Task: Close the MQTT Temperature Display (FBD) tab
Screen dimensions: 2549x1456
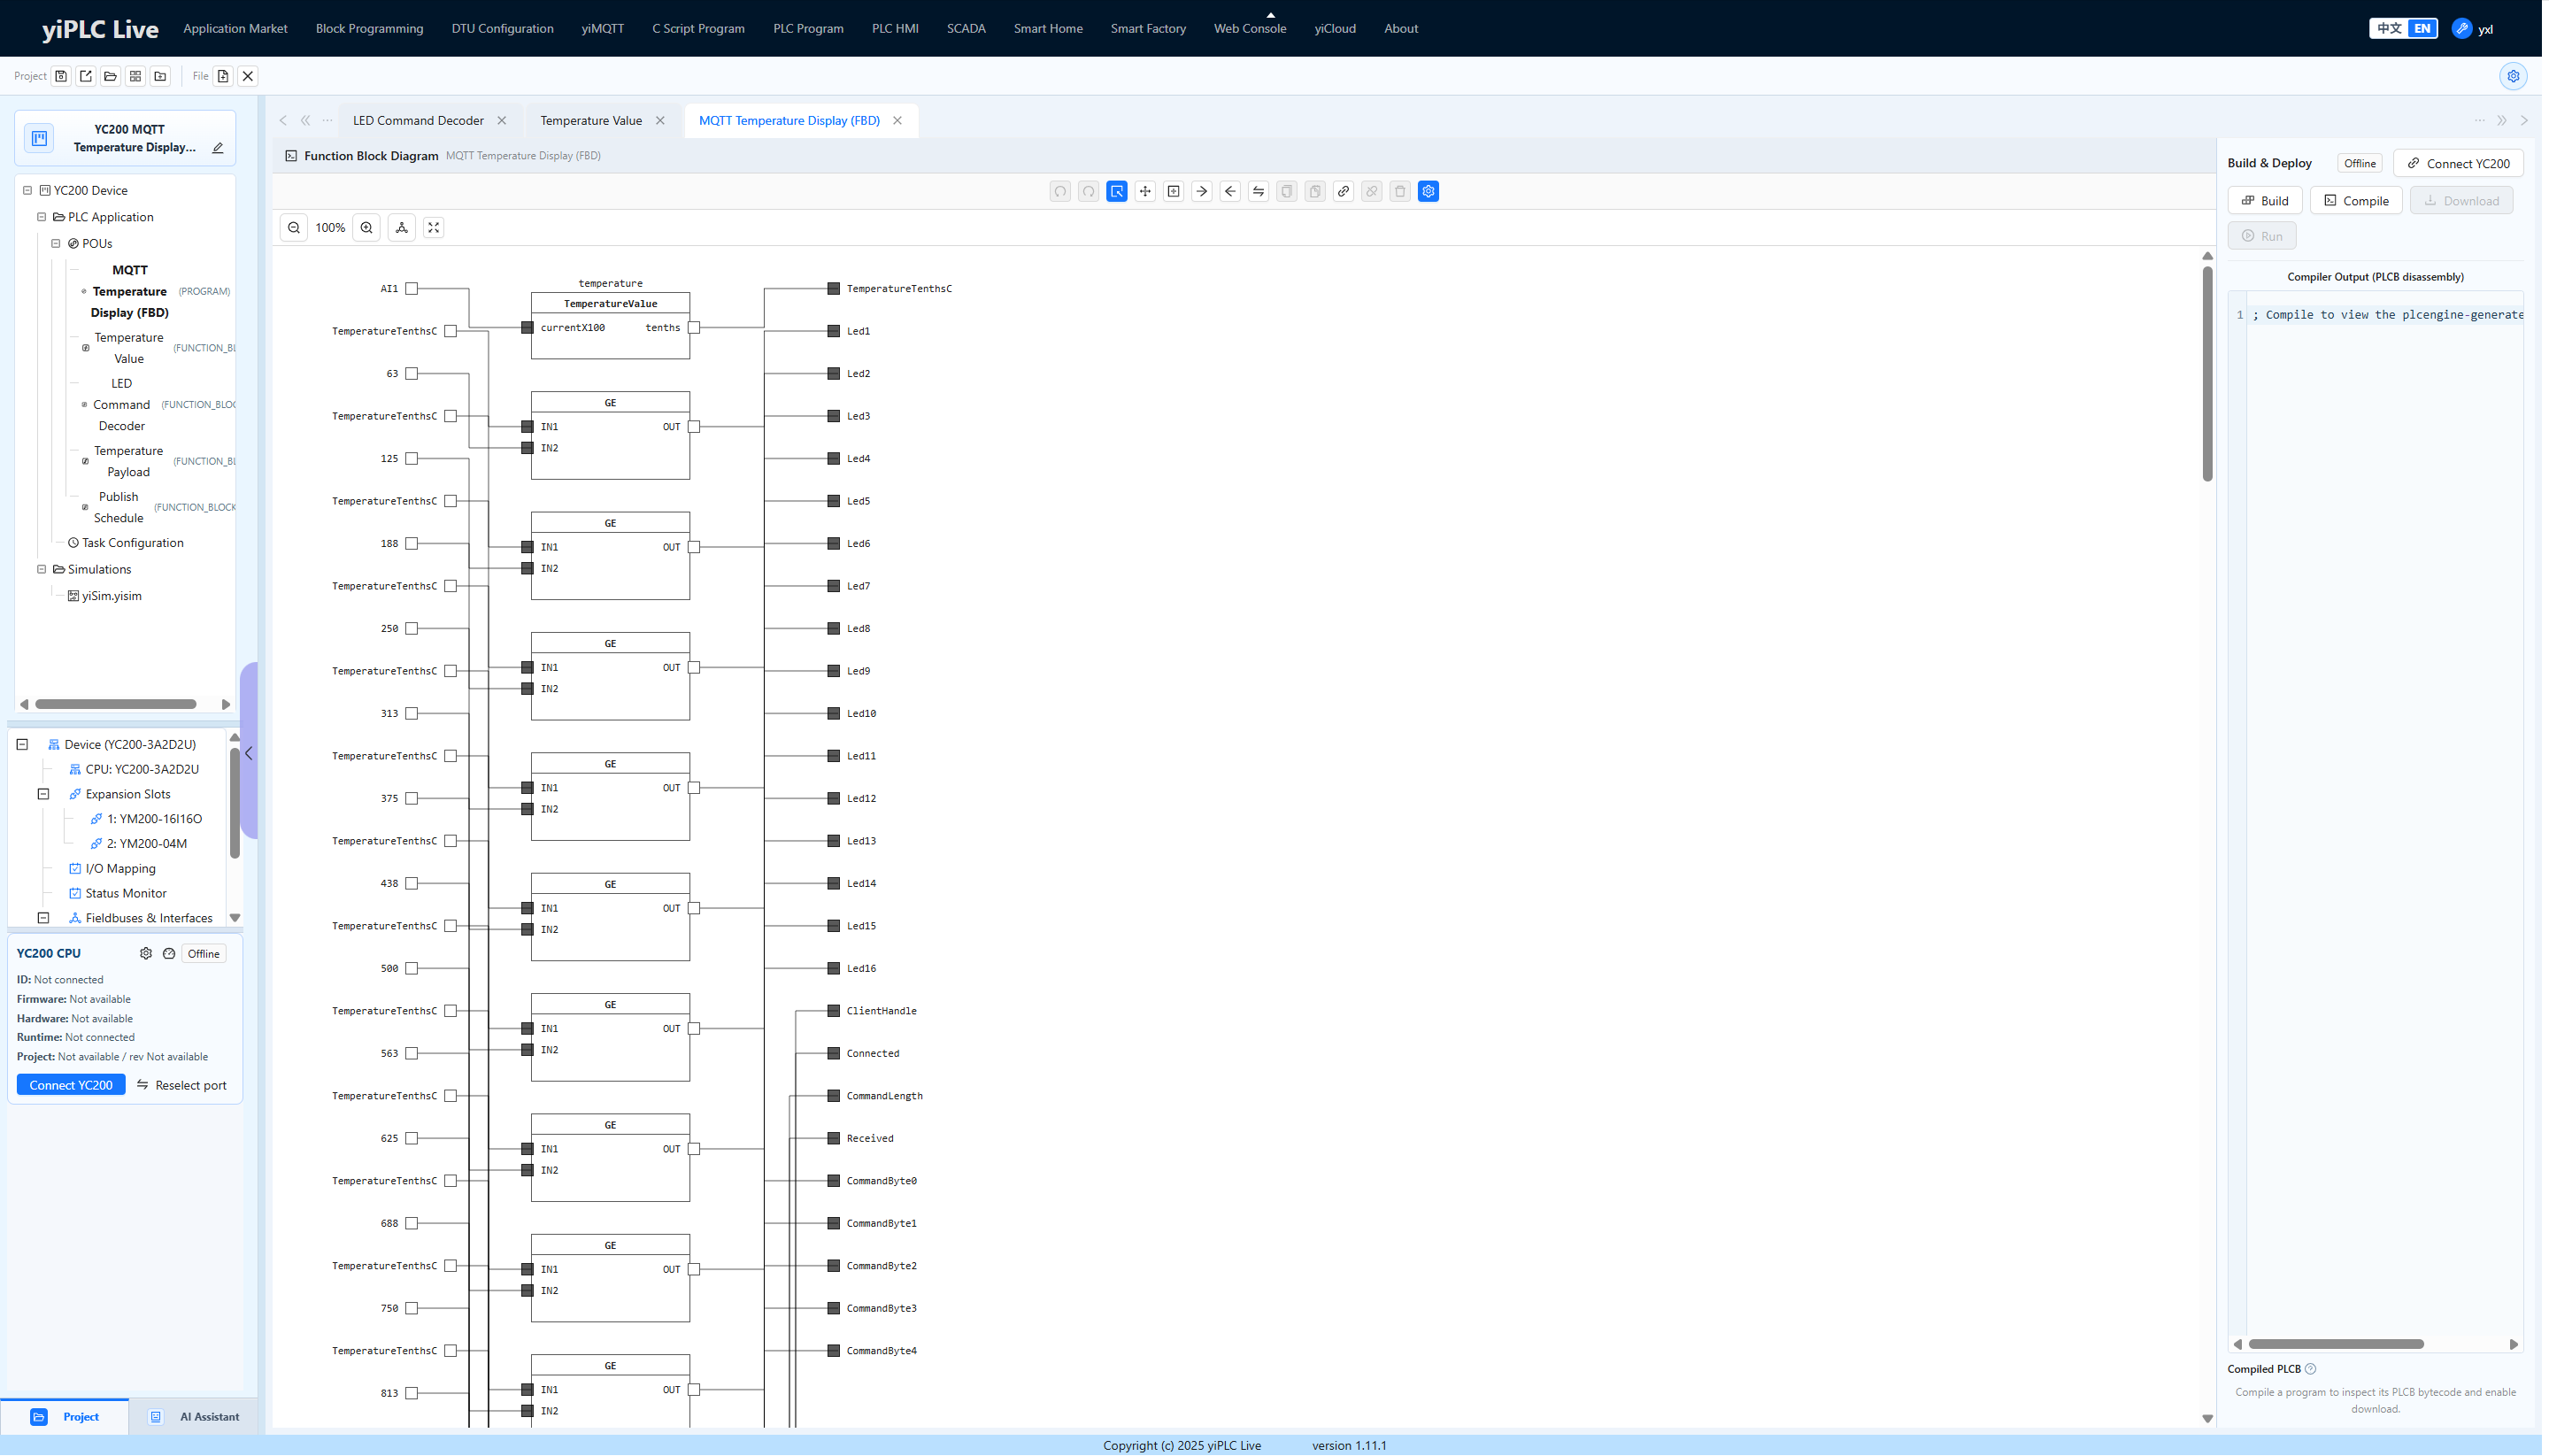Action: [898, 120]
